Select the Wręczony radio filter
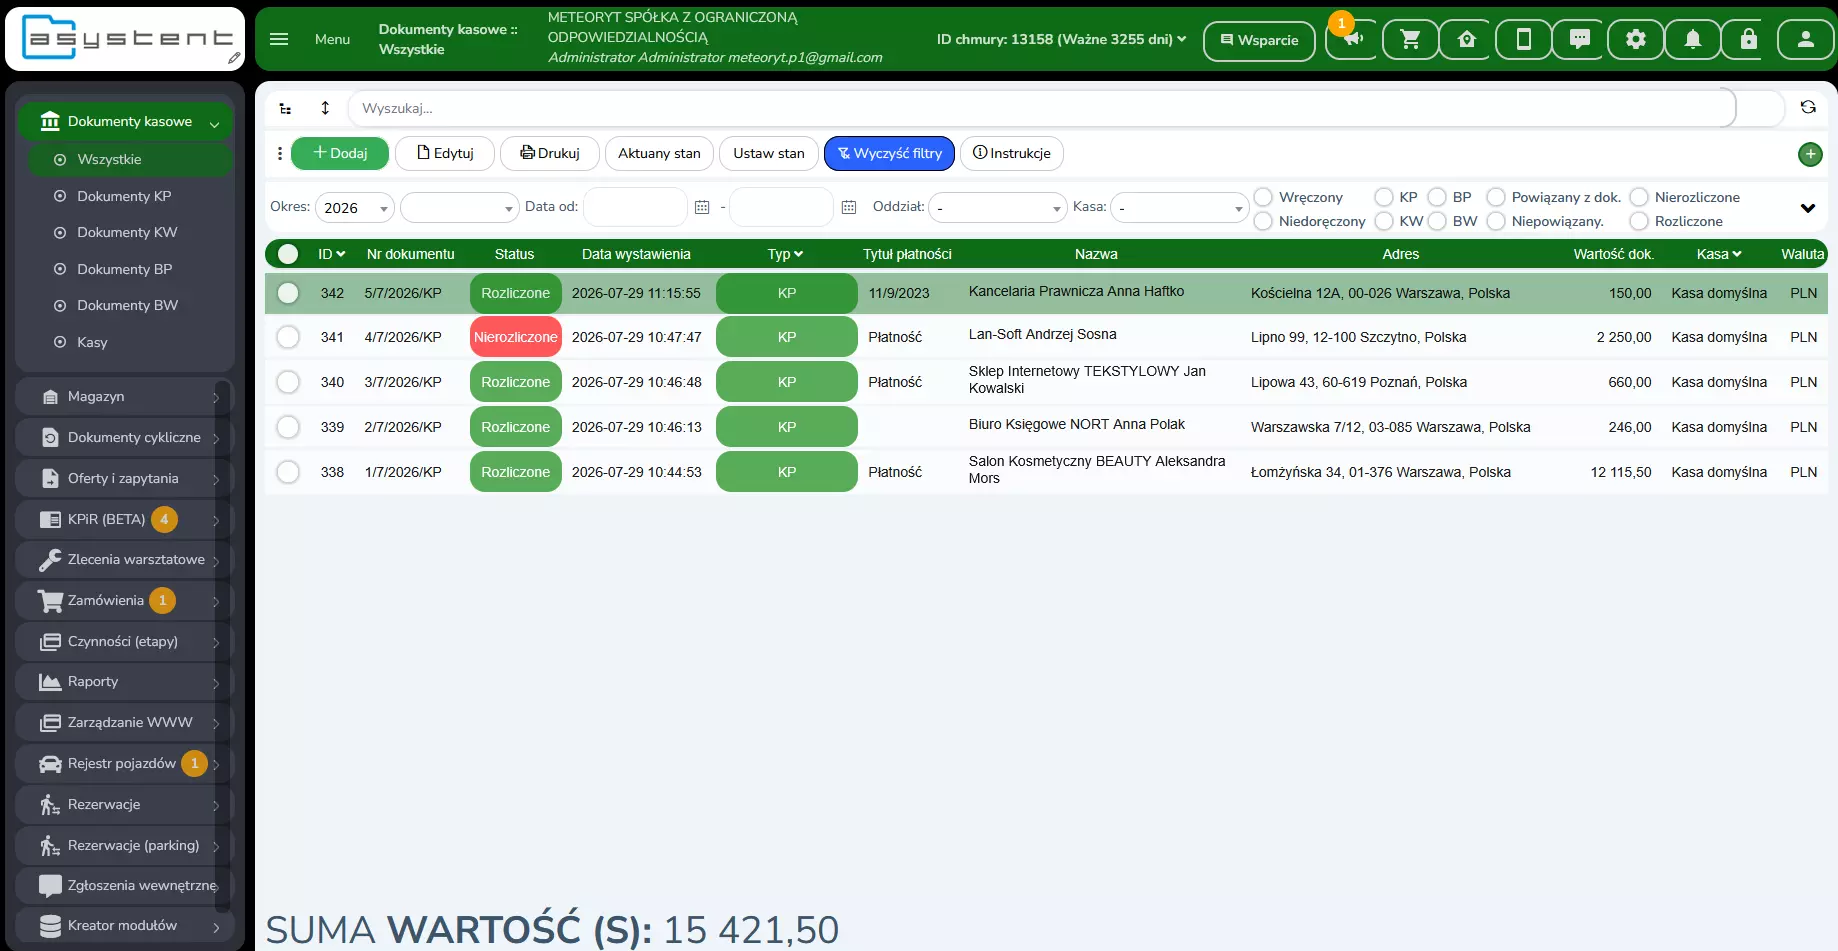The image size is (1838, 951). pos(1264,197)
